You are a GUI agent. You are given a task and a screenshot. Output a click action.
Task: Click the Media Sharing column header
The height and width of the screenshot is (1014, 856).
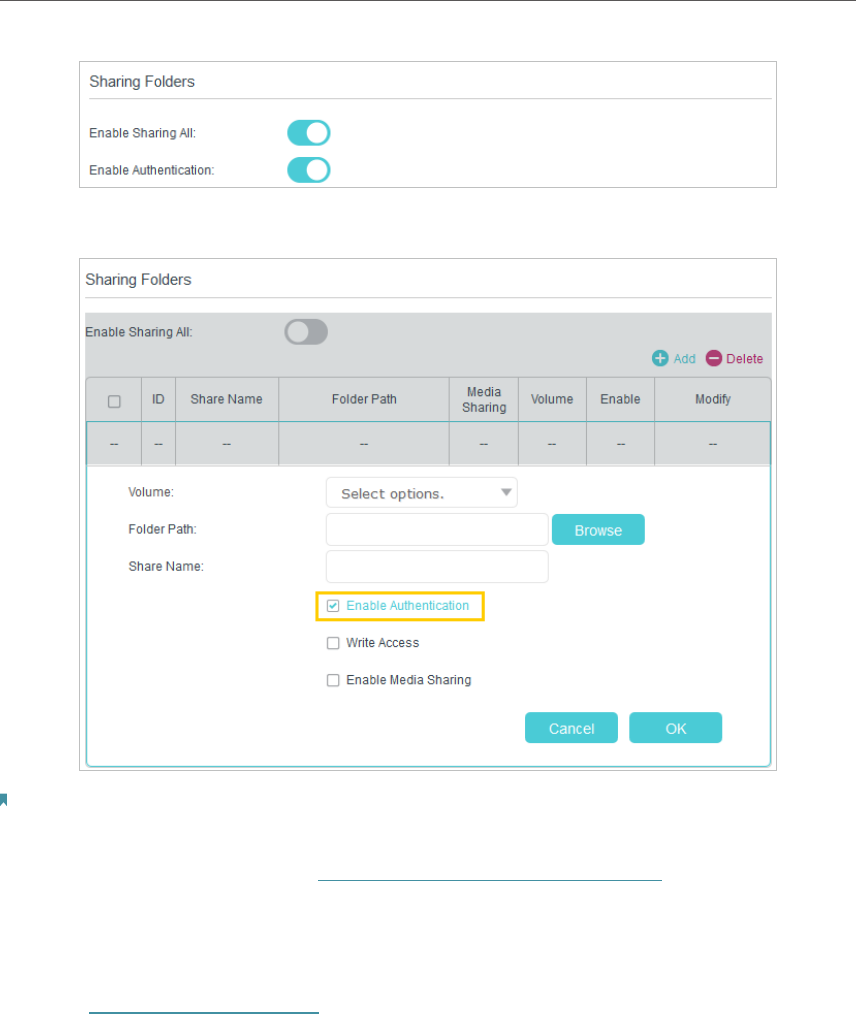point(484,400)
